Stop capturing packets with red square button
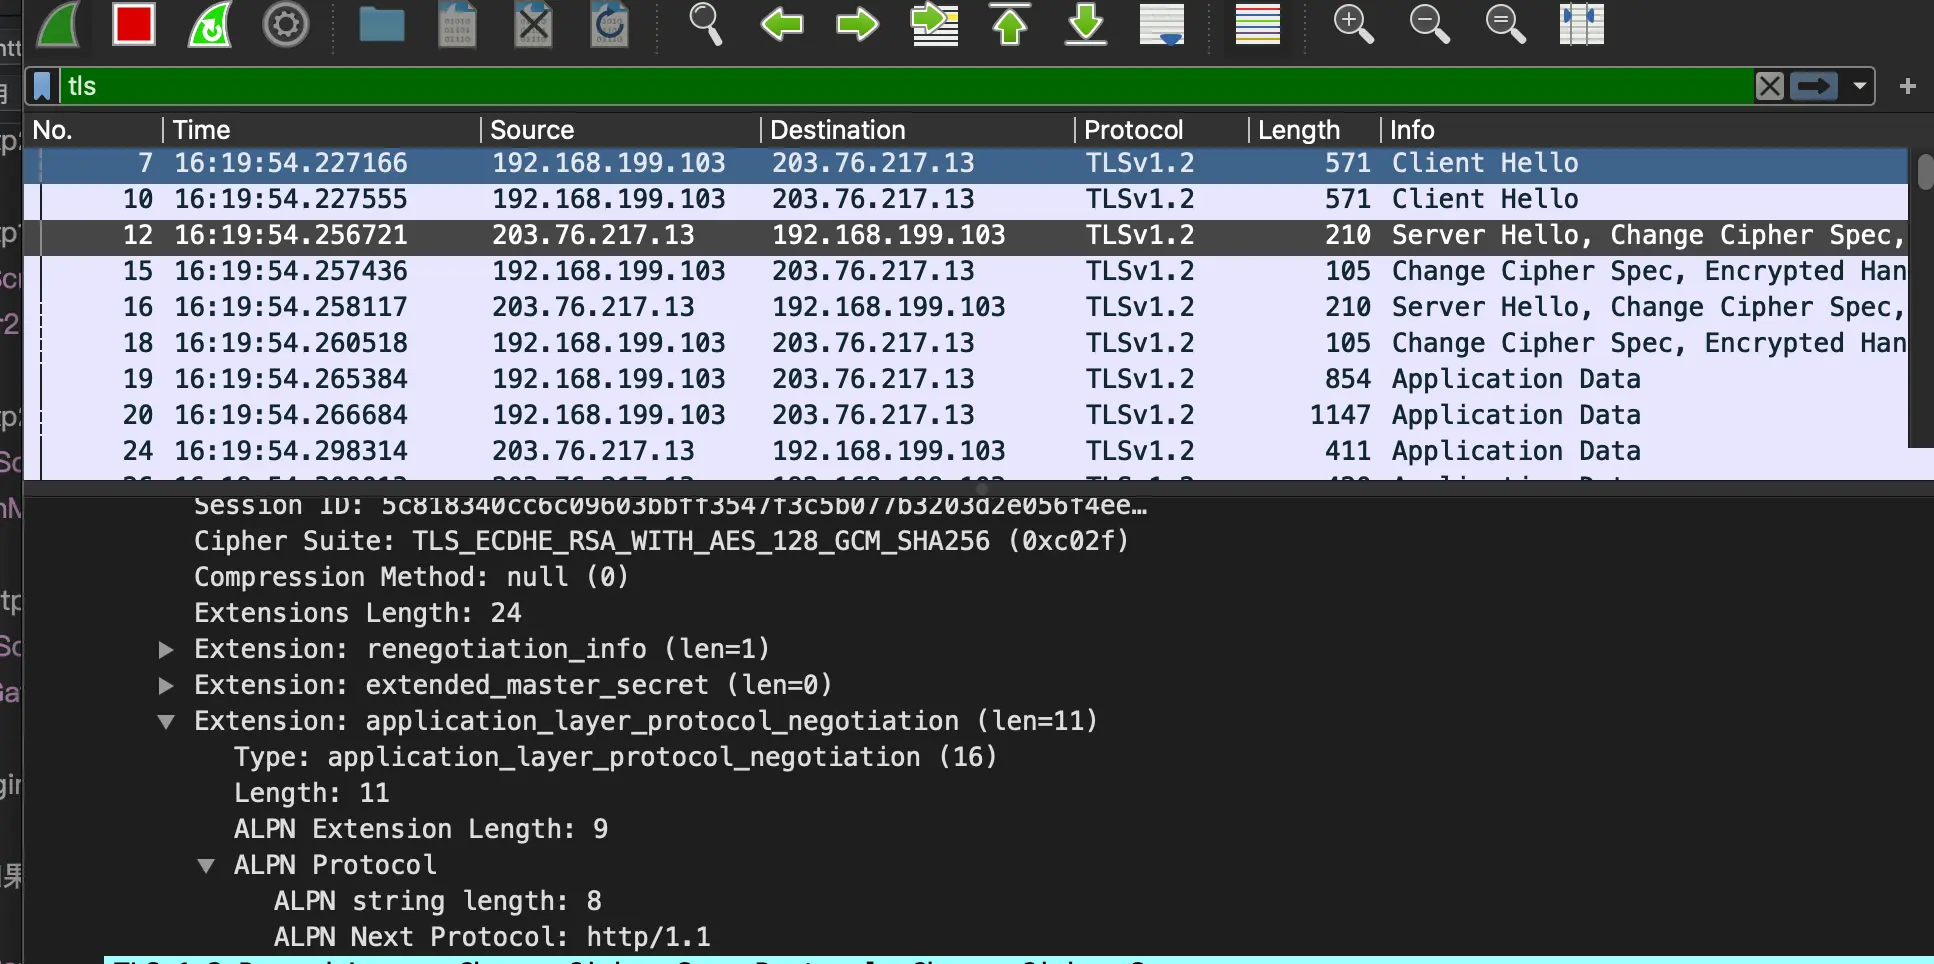 [134, 24]
